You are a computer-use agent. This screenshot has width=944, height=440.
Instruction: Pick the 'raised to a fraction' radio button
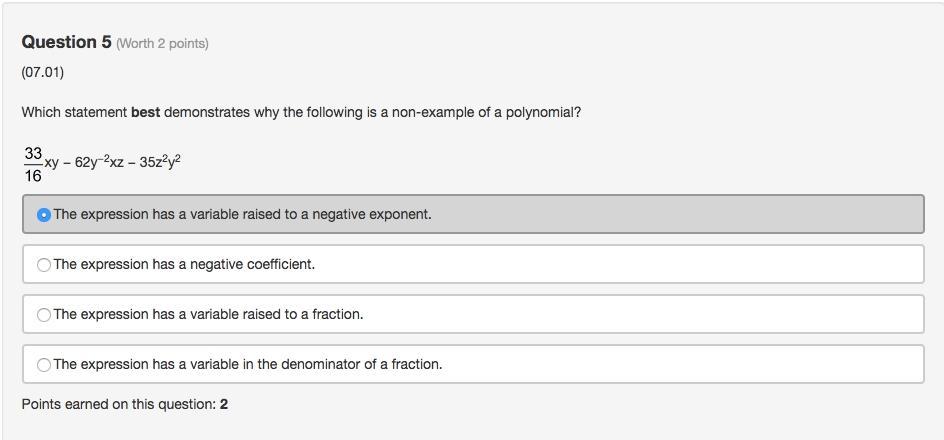click(44, 315)
